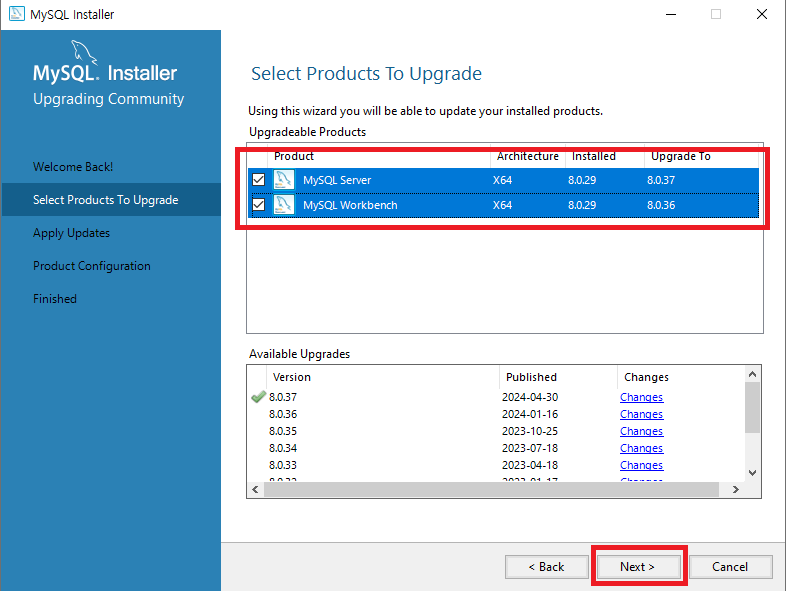
Task: Open the Product Configuration step
Action: tap(92, 266)
